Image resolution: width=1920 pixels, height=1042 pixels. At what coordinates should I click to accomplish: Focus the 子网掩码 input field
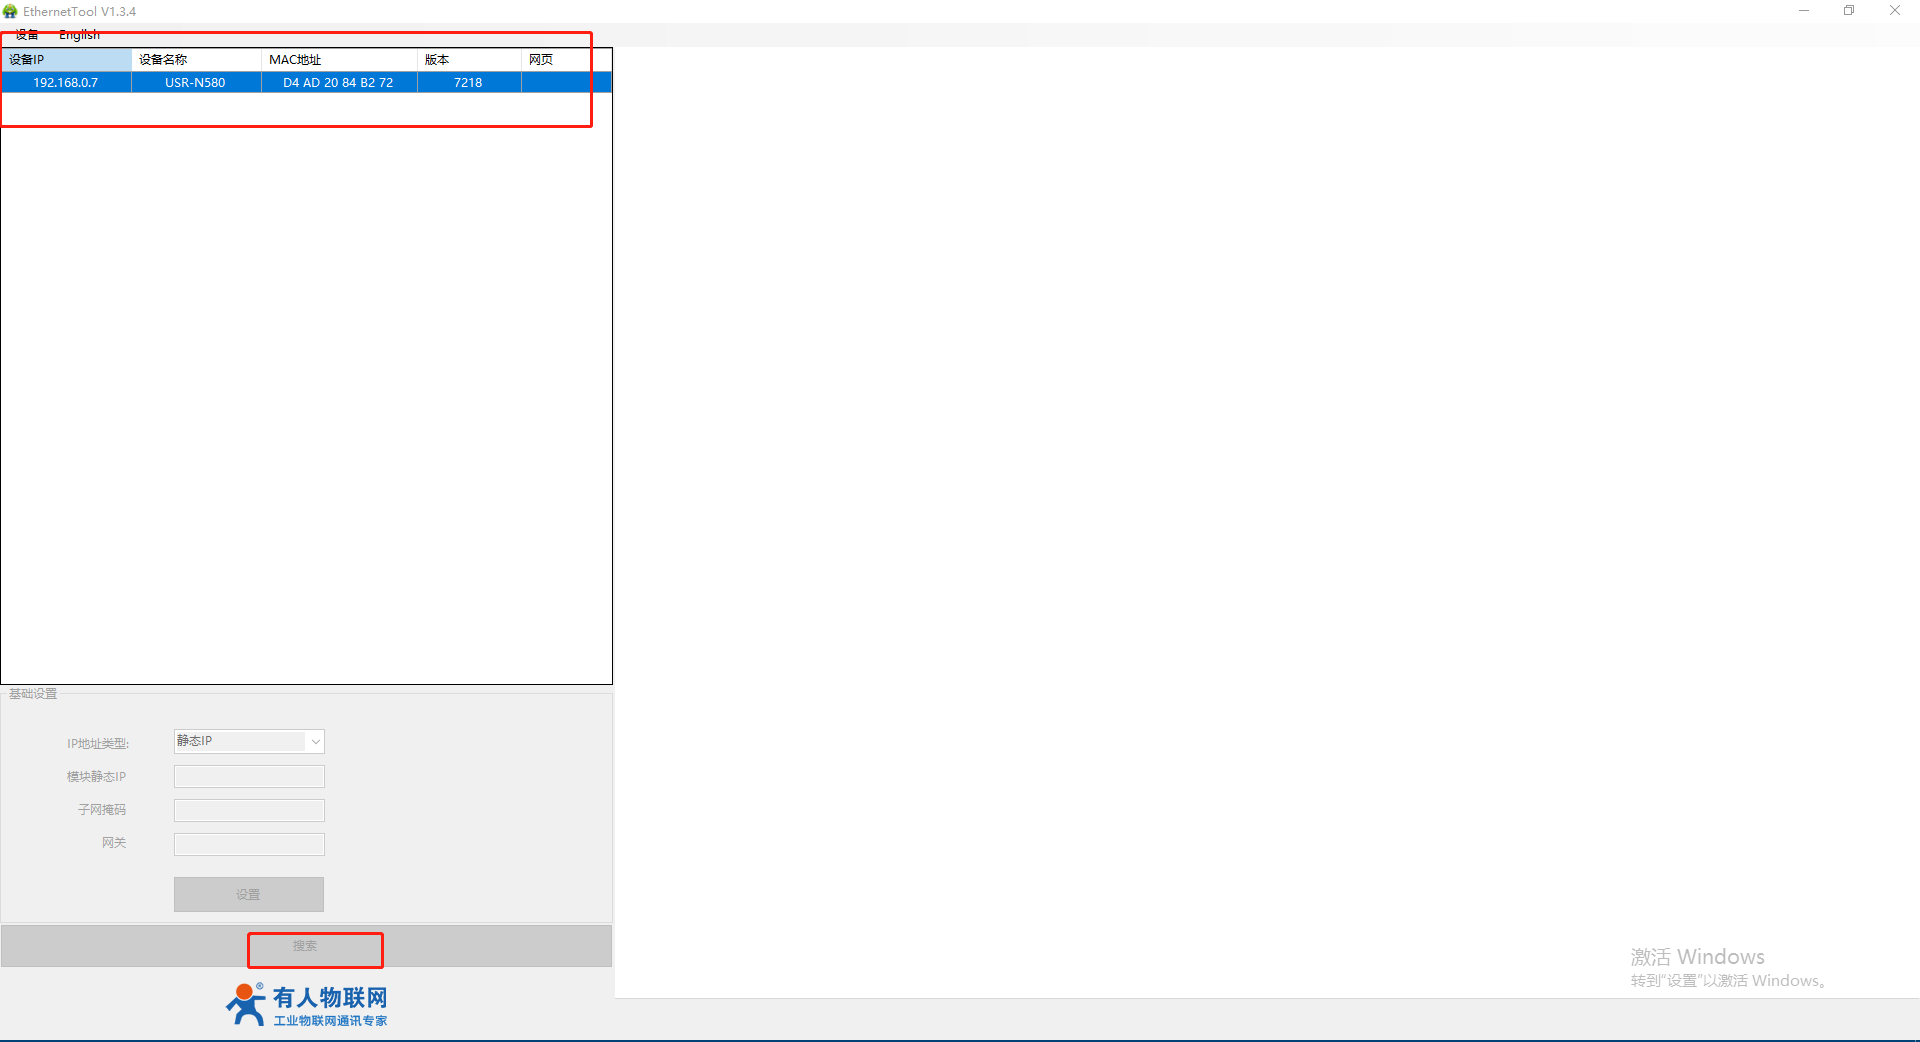tap(249, 810)
